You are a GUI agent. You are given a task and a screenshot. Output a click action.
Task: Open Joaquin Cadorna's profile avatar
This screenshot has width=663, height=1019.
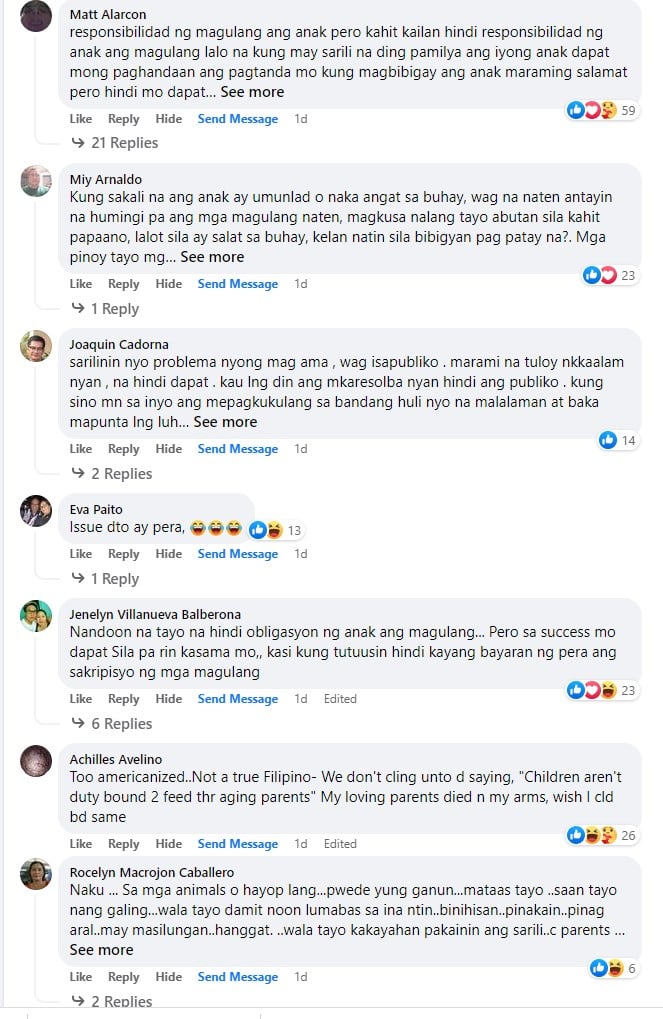36,346
